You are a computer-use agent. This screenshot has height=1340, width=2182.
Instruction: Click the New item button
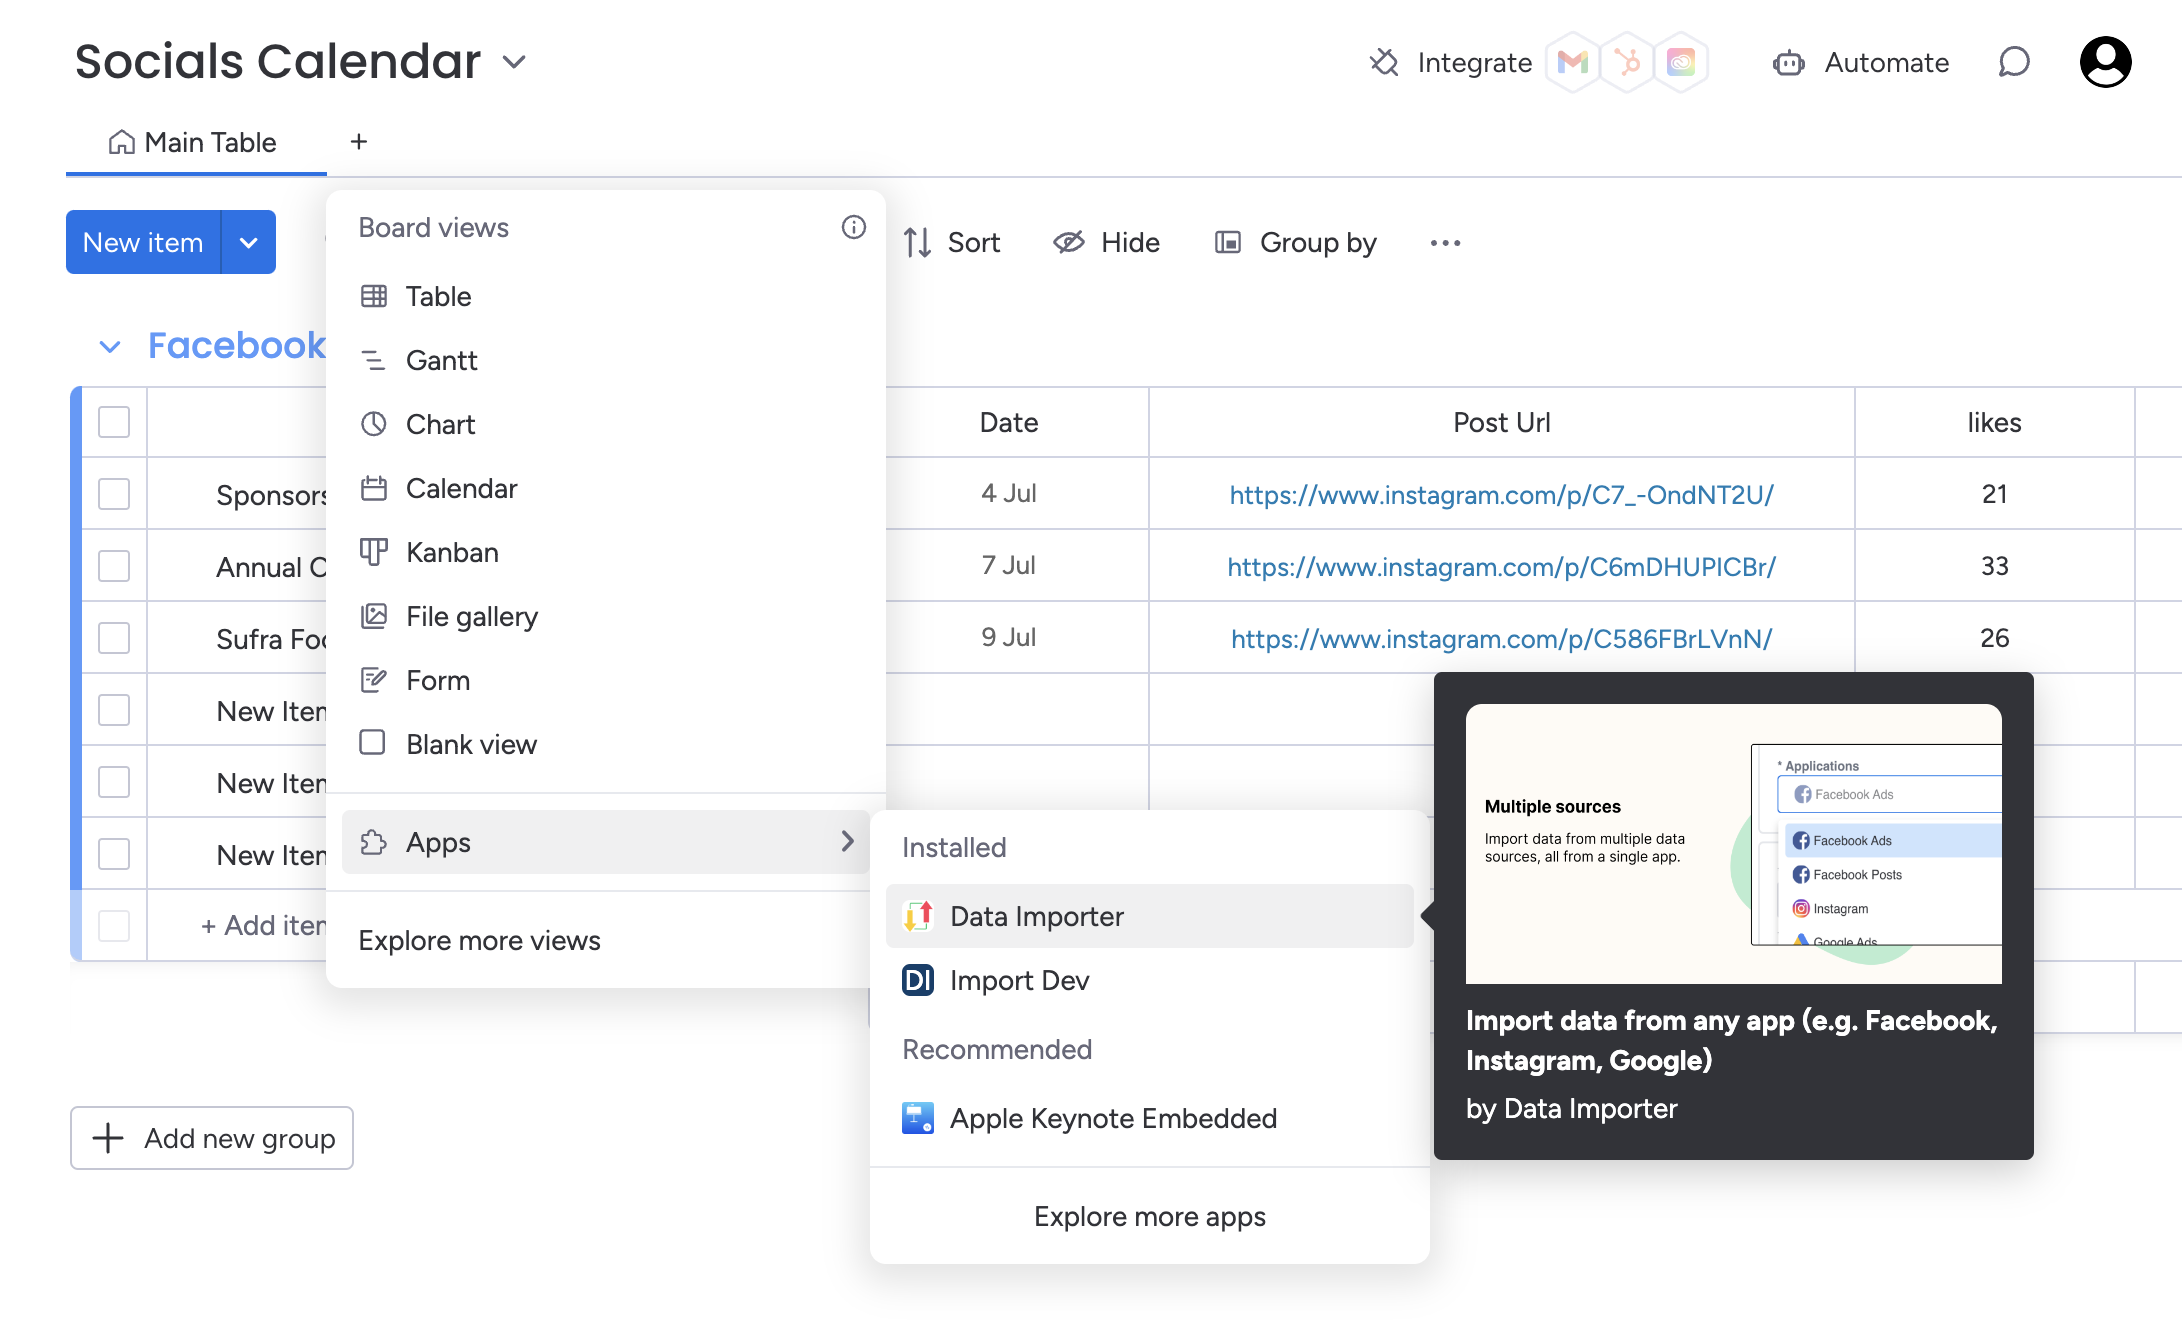(x=143, y=242)
